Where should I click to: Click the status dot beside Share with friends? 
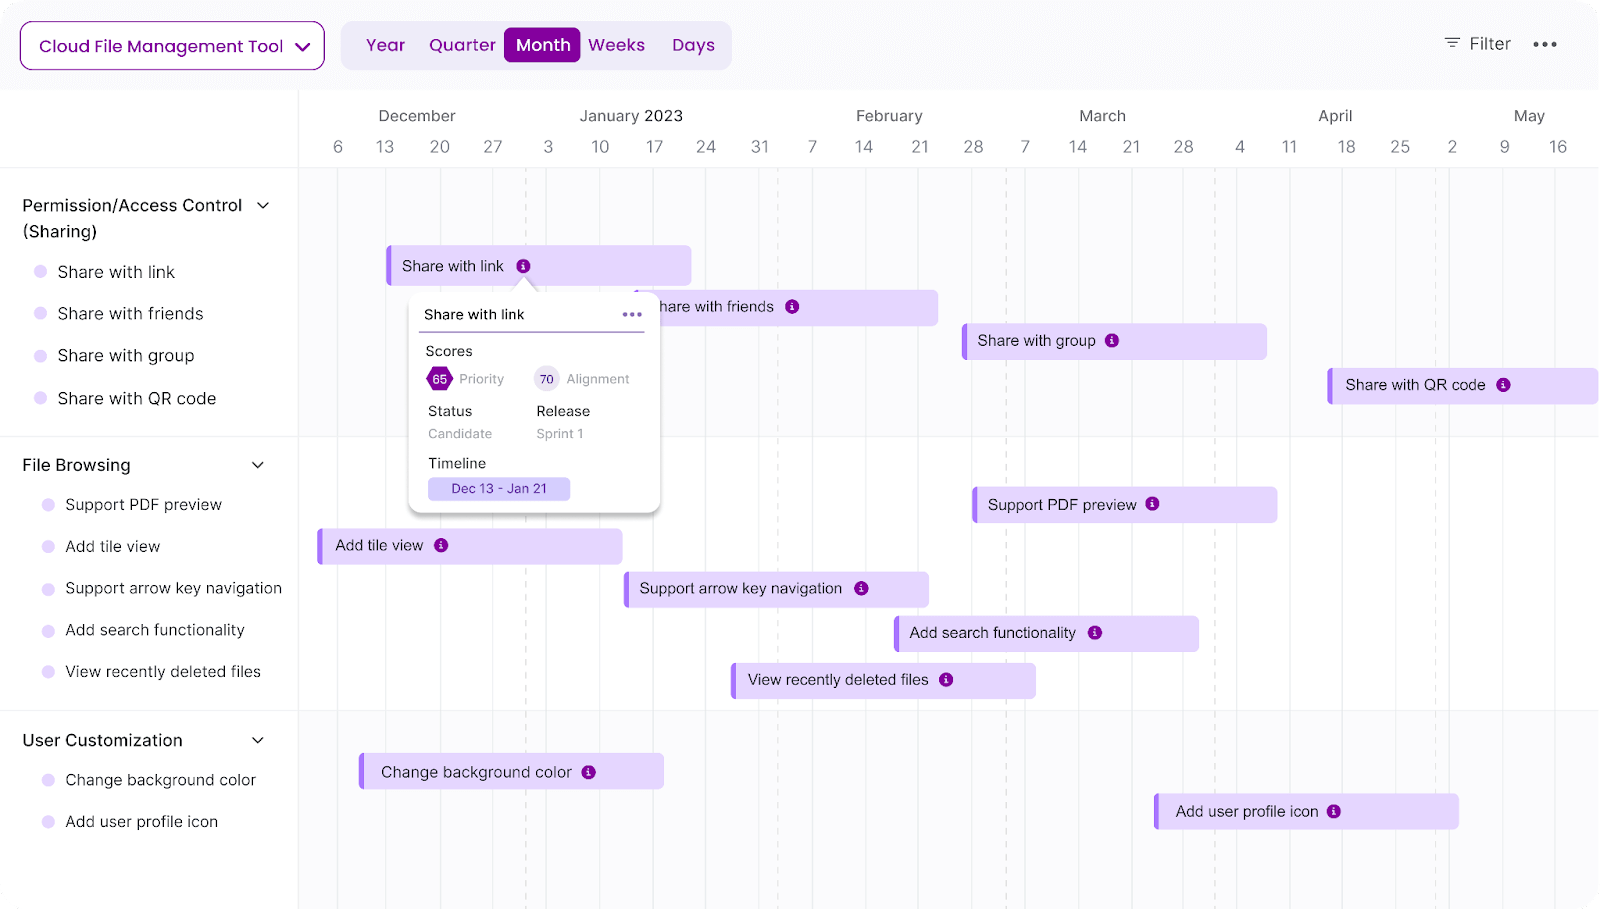41,313
